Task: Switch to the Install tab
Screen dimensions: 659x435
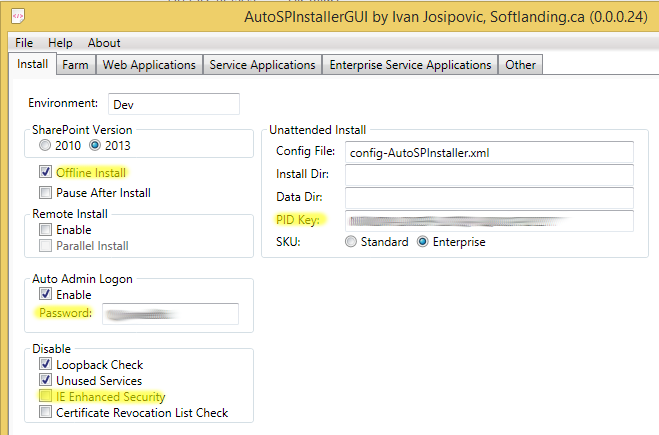Action: [32, 64]
